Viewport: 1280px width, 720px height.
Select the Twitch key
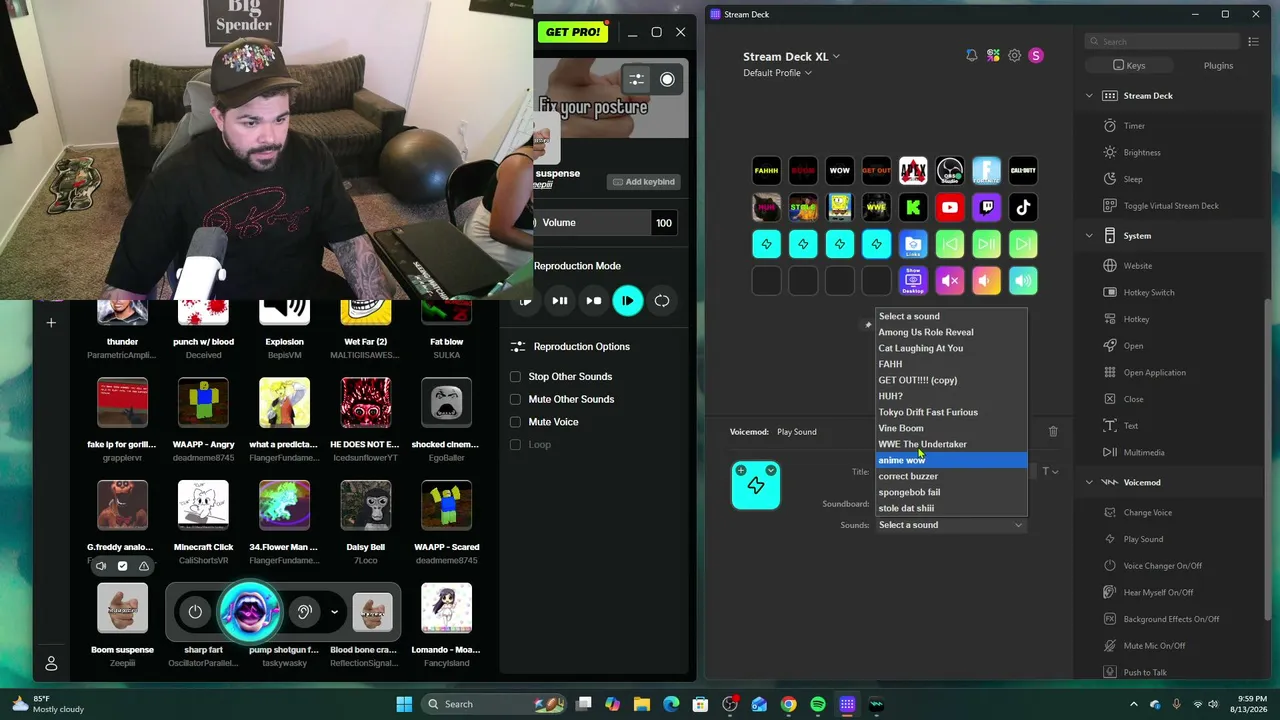tap(986, 207)
